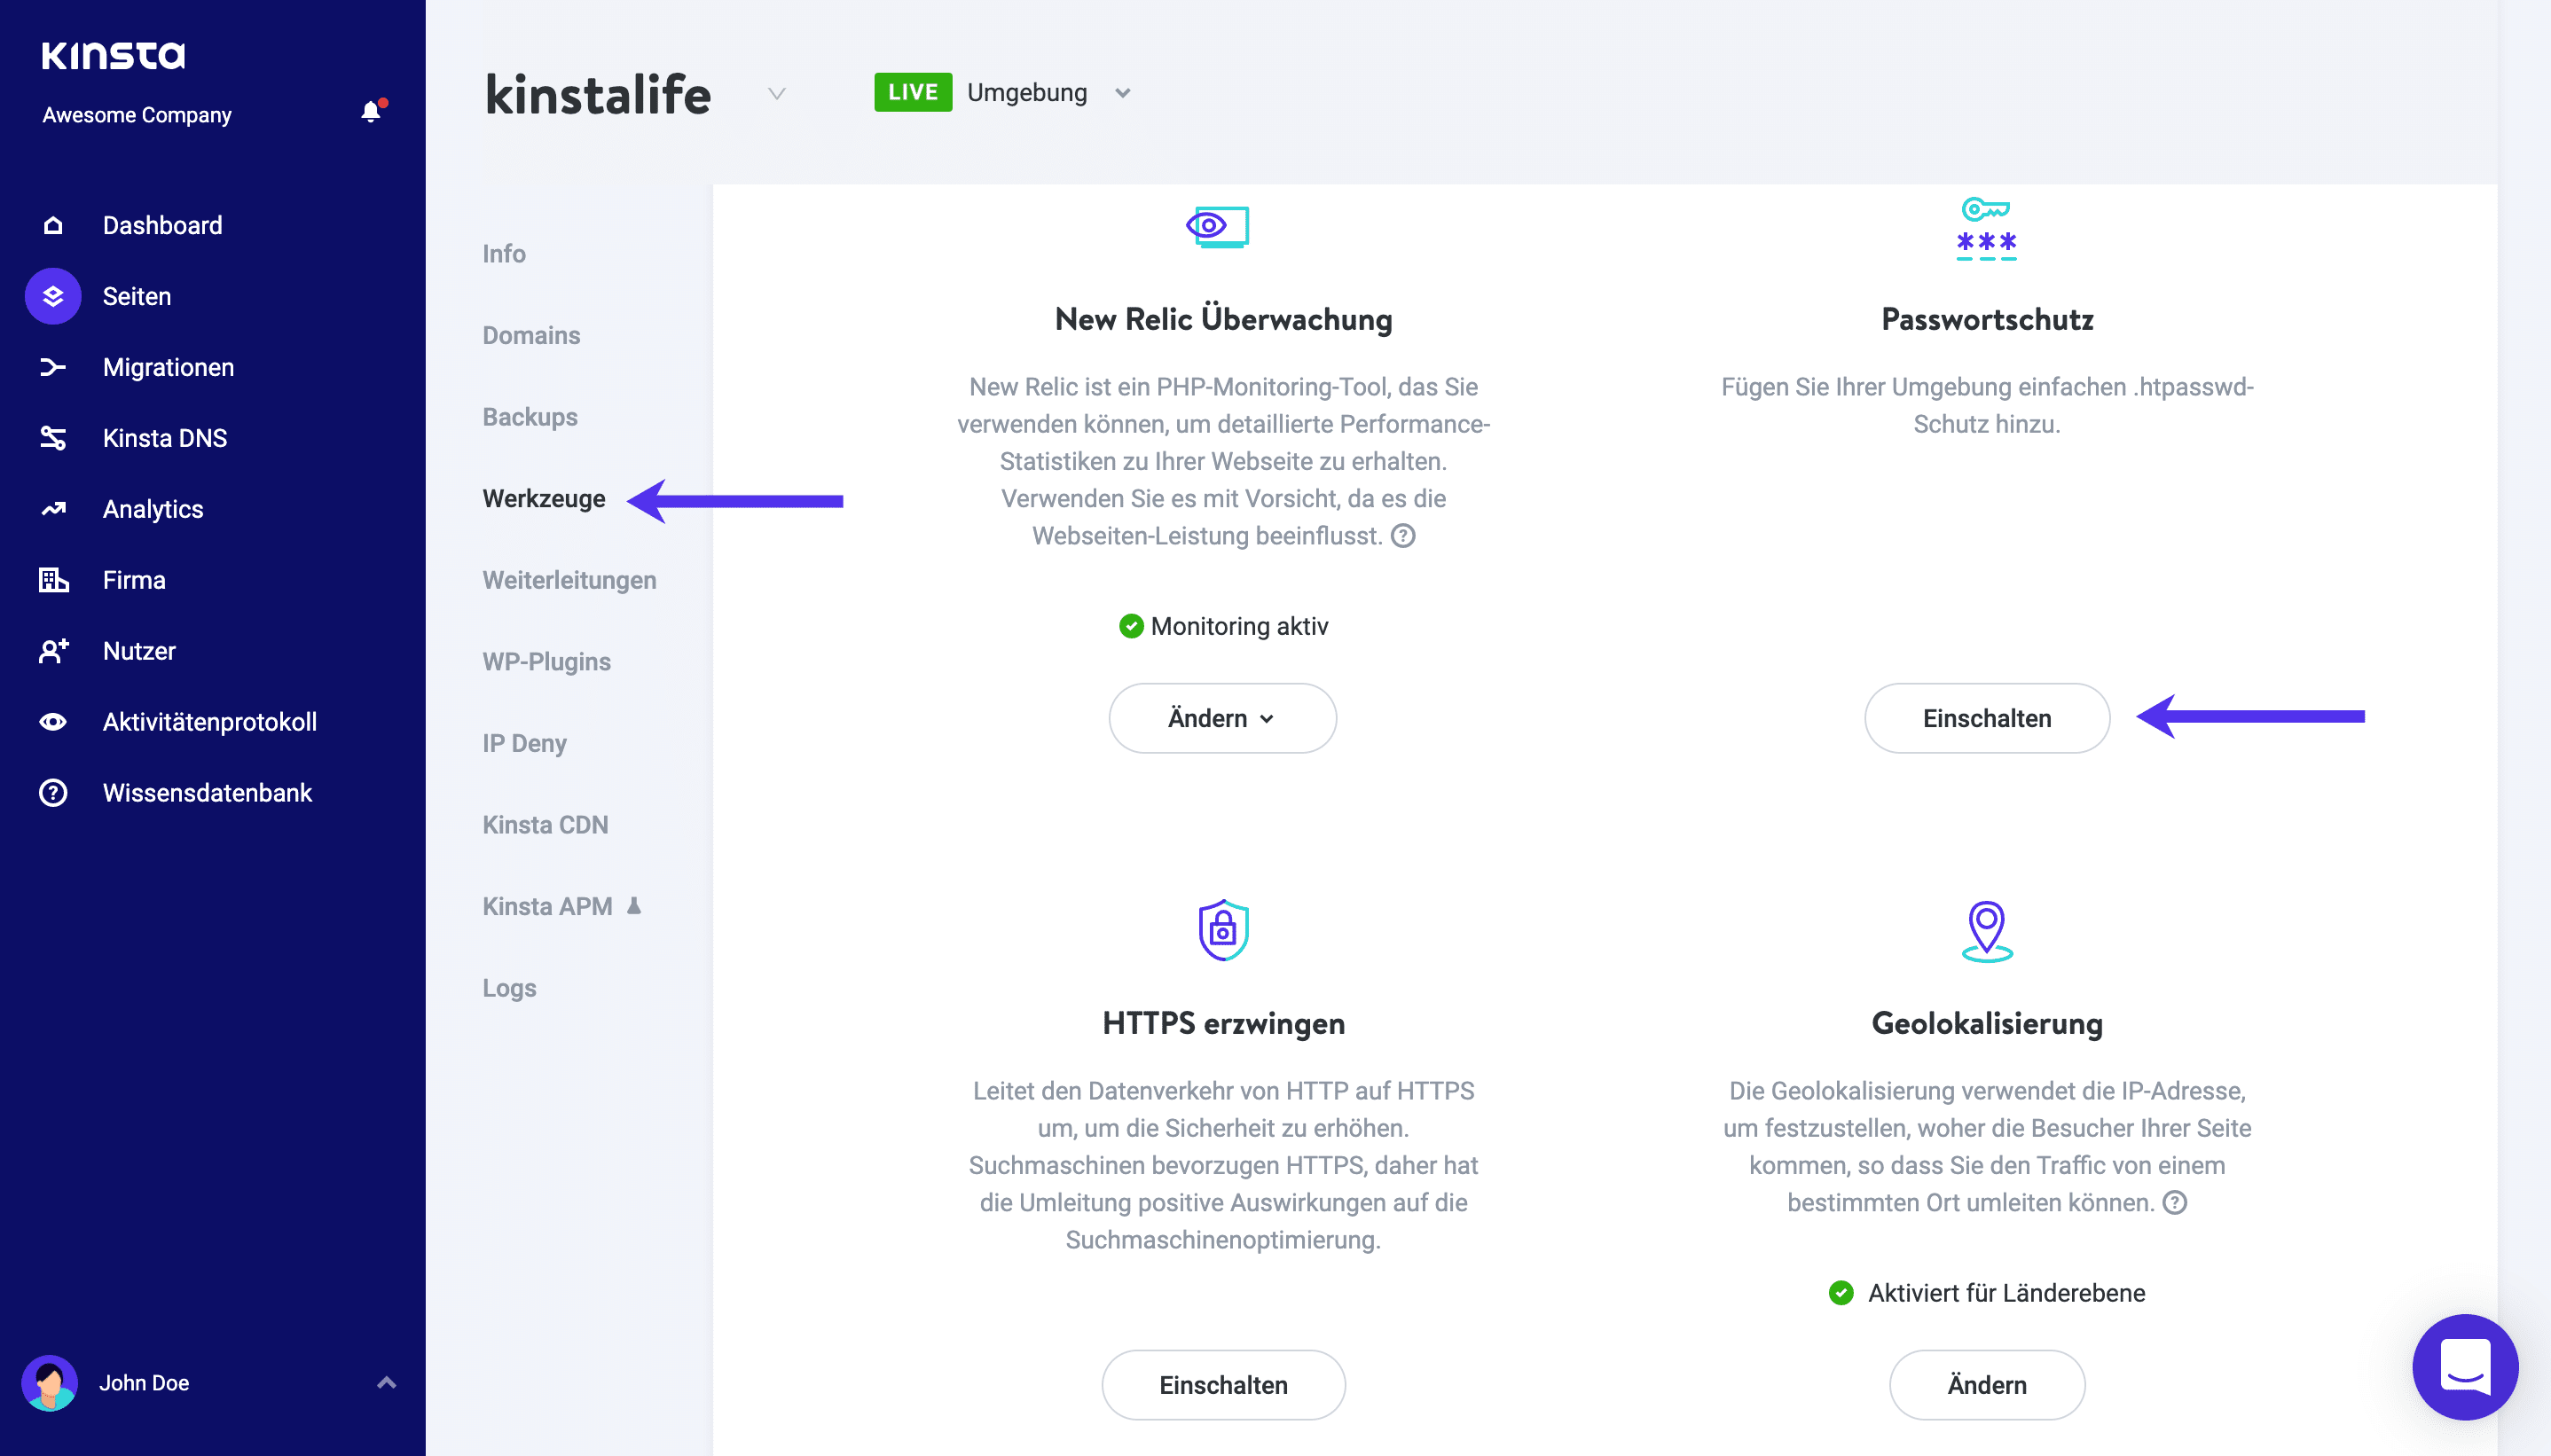Click the Geolokalisierung help question mark

point(2175,1202)
